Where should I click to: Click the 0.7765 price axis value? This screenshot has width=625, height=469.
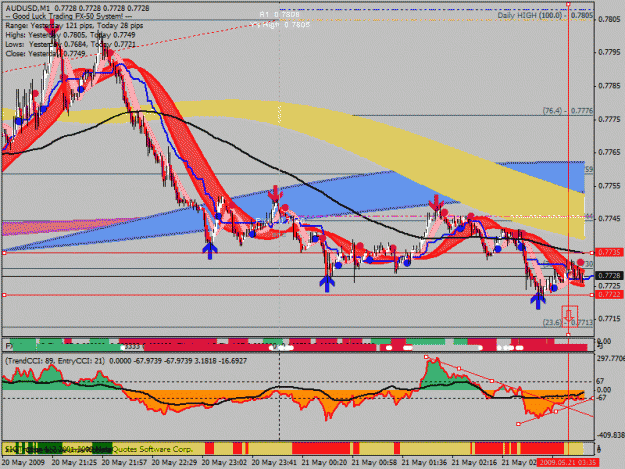click(x=609, y=152)
